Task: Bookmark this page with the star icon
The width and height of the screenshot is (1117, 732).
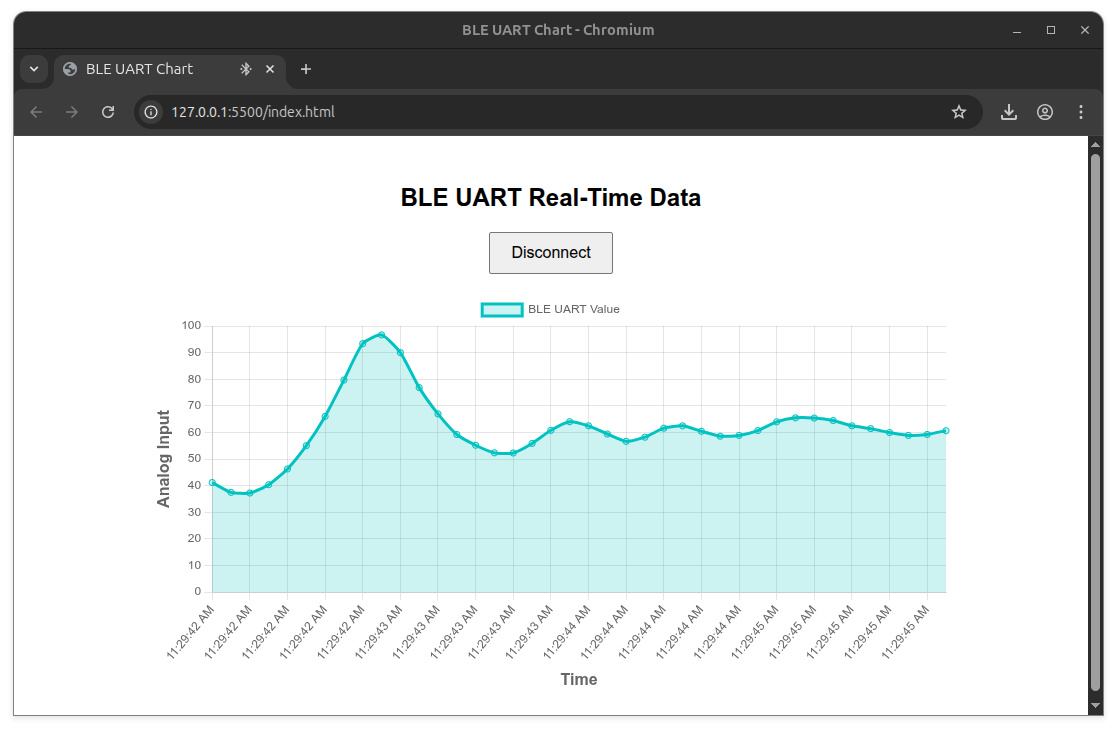Action: (x=958, y=112)
